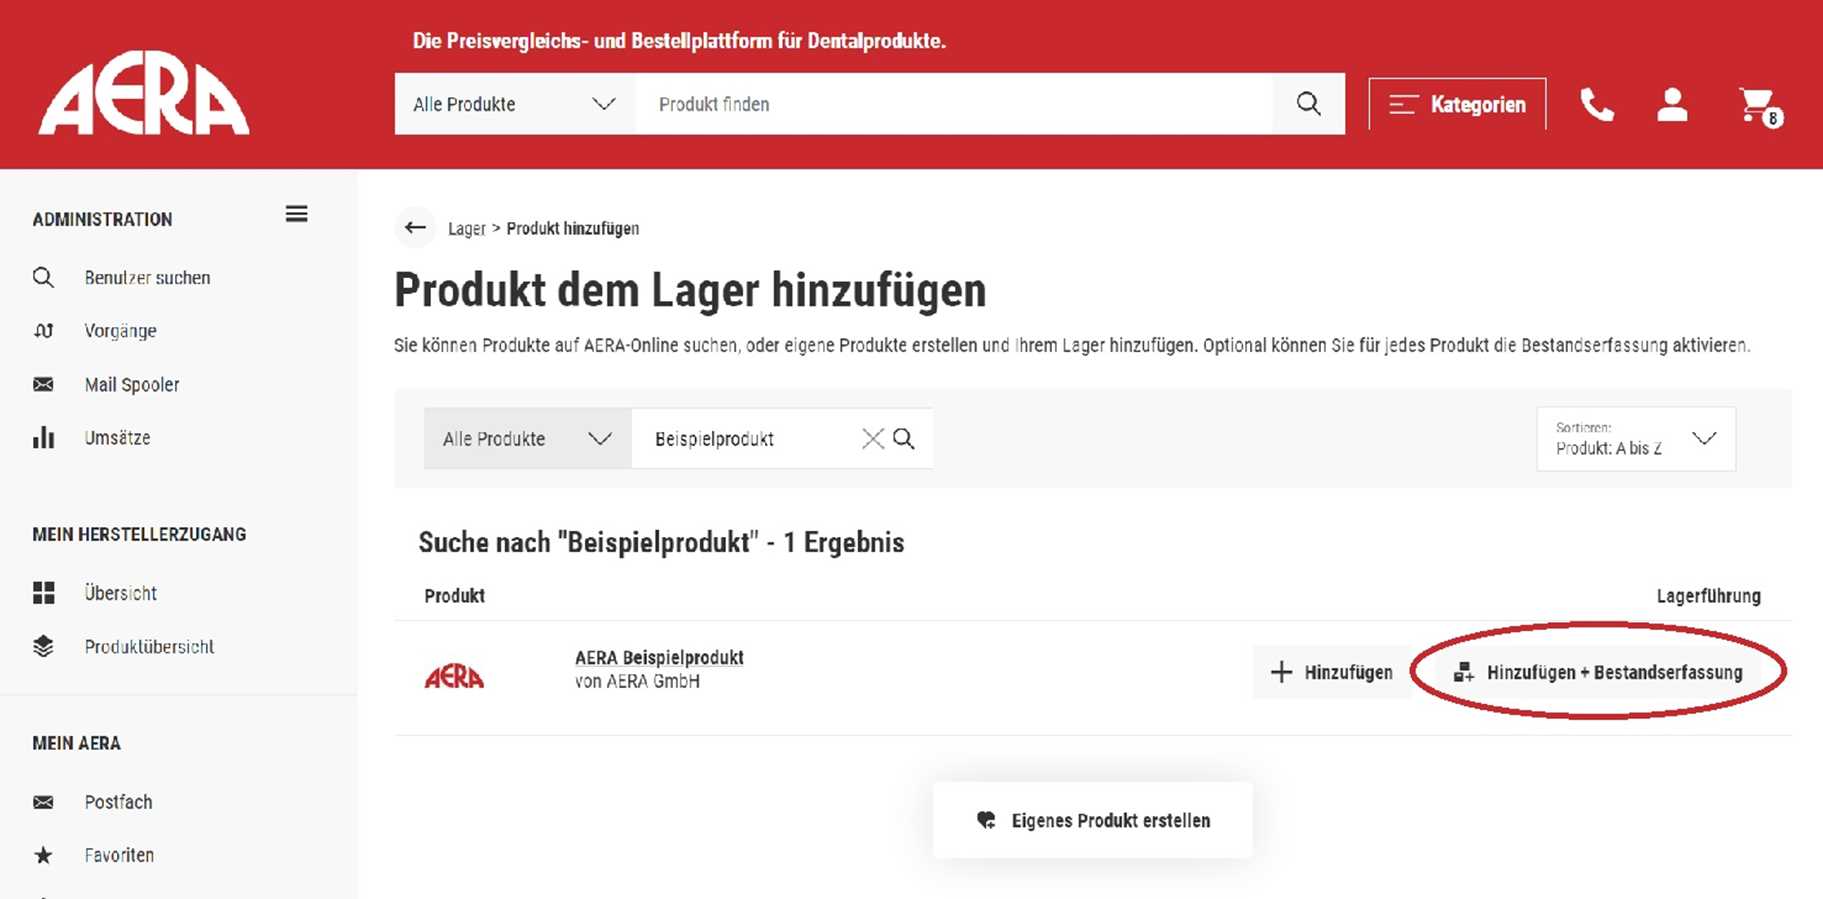
Task: Click the Produkt column header
Action: (x=454, y=595)
